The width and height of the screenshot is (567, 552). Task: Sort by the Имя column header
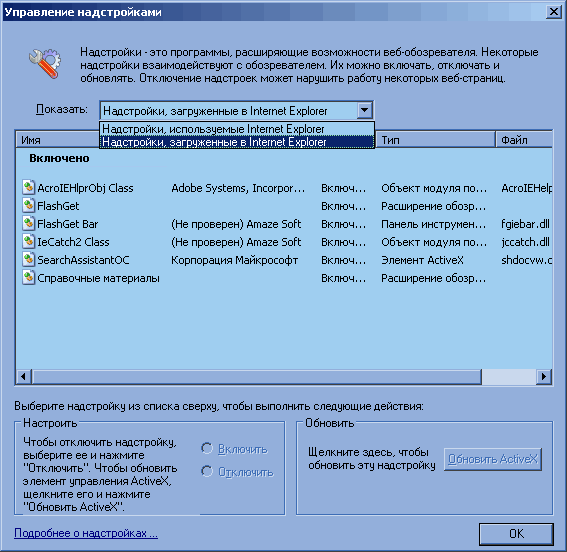[58, 140]
